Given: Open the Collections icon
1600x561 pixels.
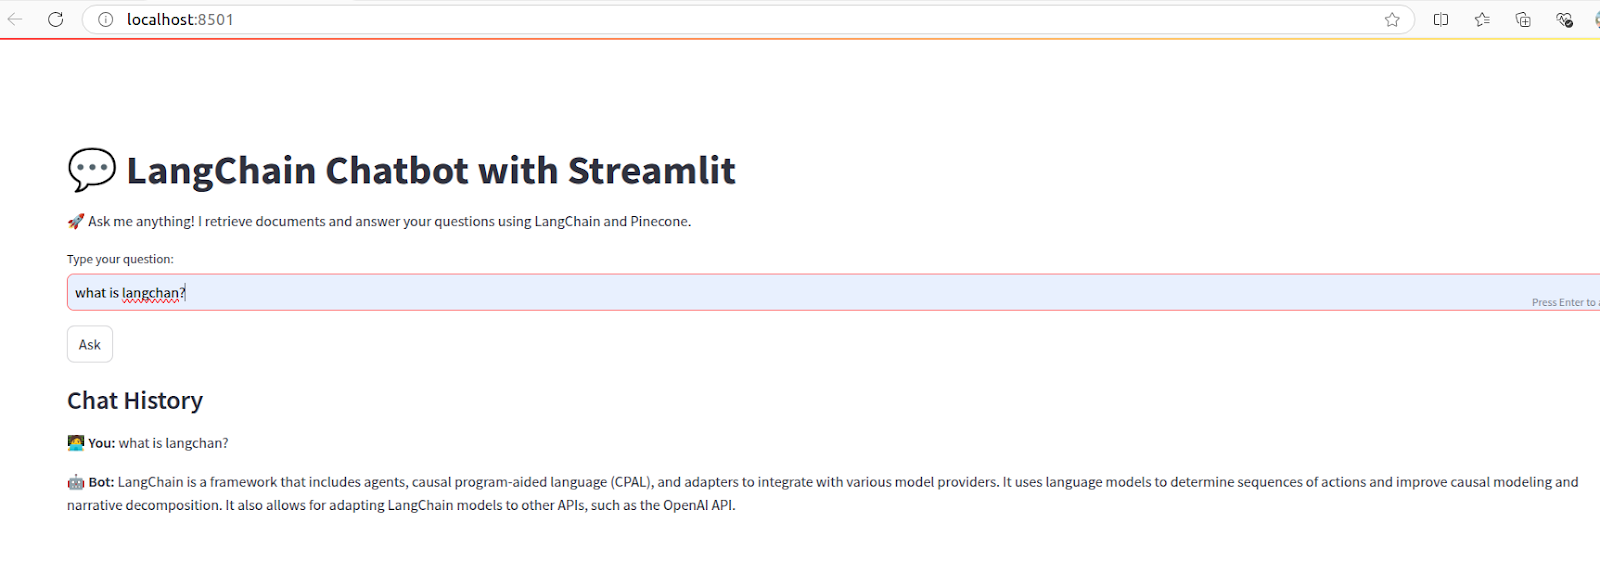Looking at the screenshot, I should click(x=1523, y=19).
